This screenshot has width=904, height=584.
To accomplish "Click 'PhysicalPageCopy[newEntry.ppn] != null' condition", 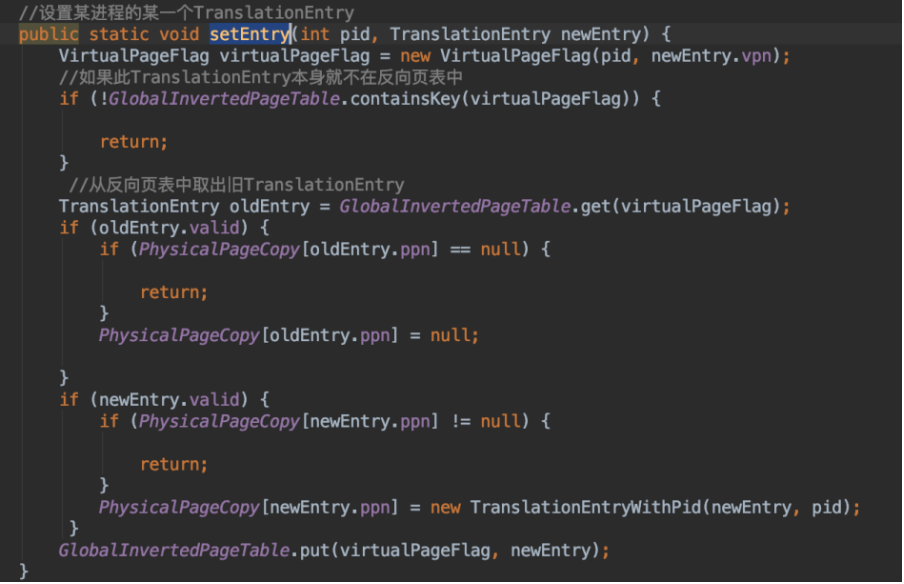I will point(330,421).
